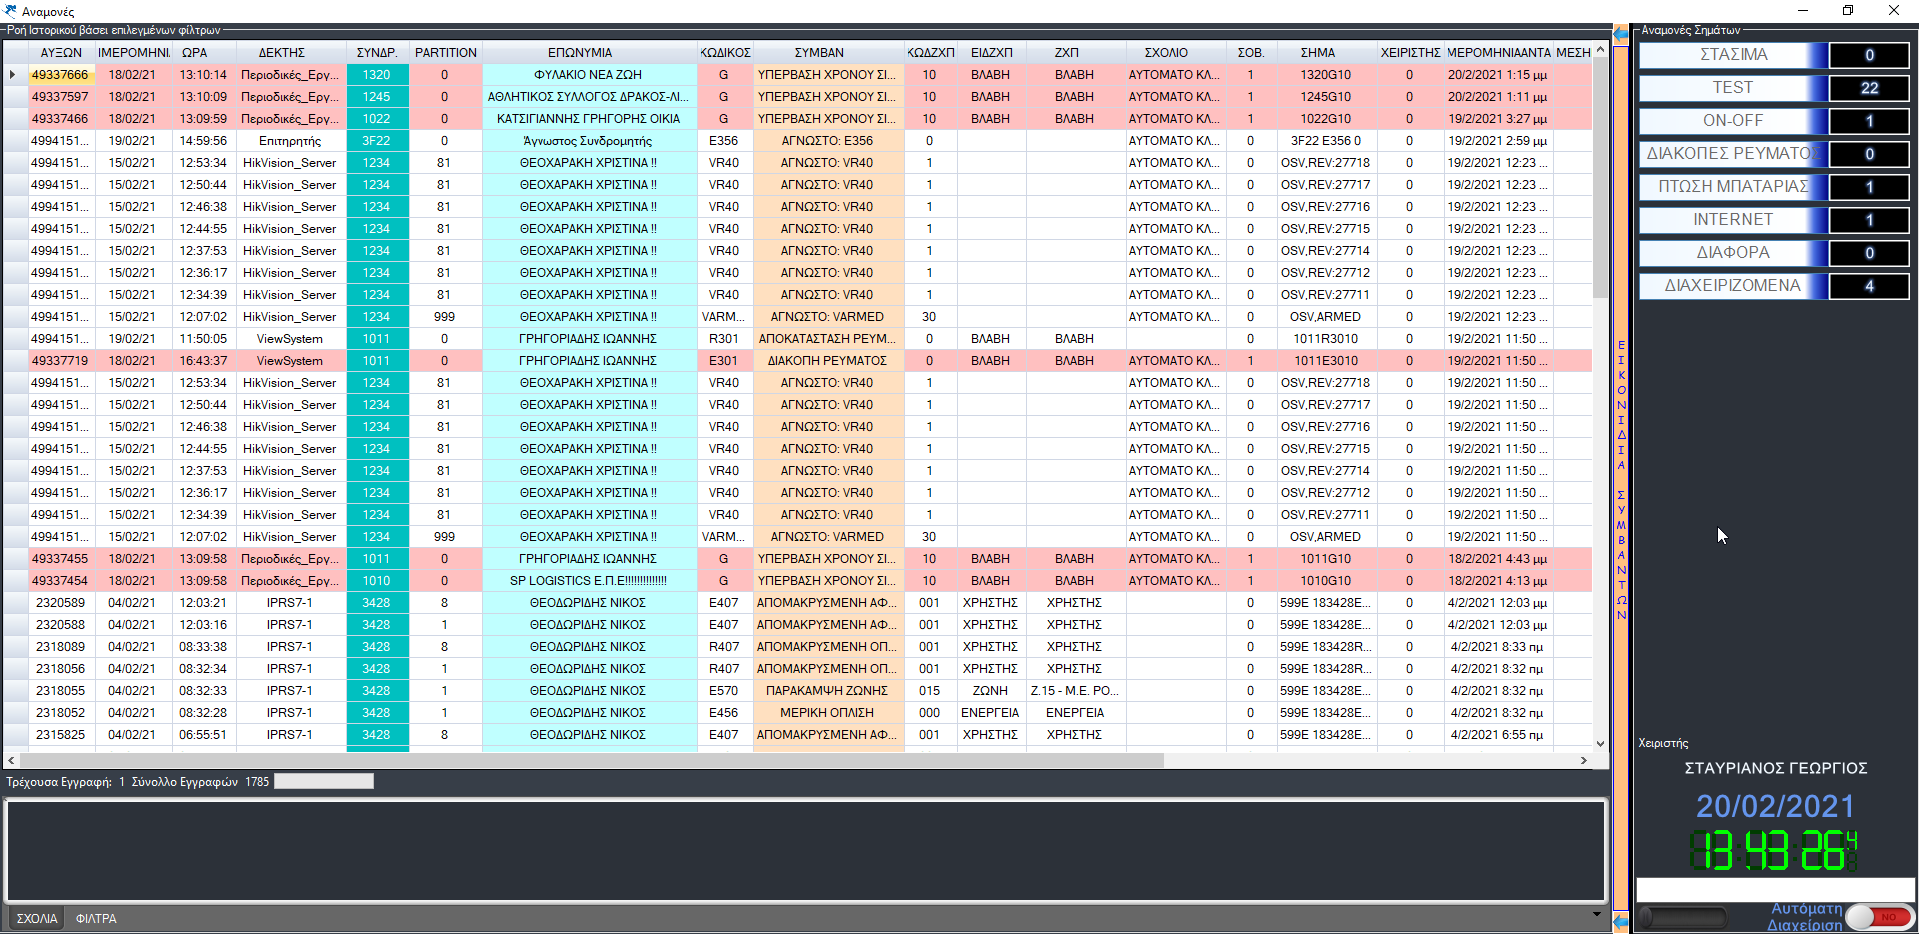The image size is (1919, 934).
Task: Show the ΔΙΑΧΕΙΡΙΖΟΜΕΝΑ signals list
Action: point(1732,286)
